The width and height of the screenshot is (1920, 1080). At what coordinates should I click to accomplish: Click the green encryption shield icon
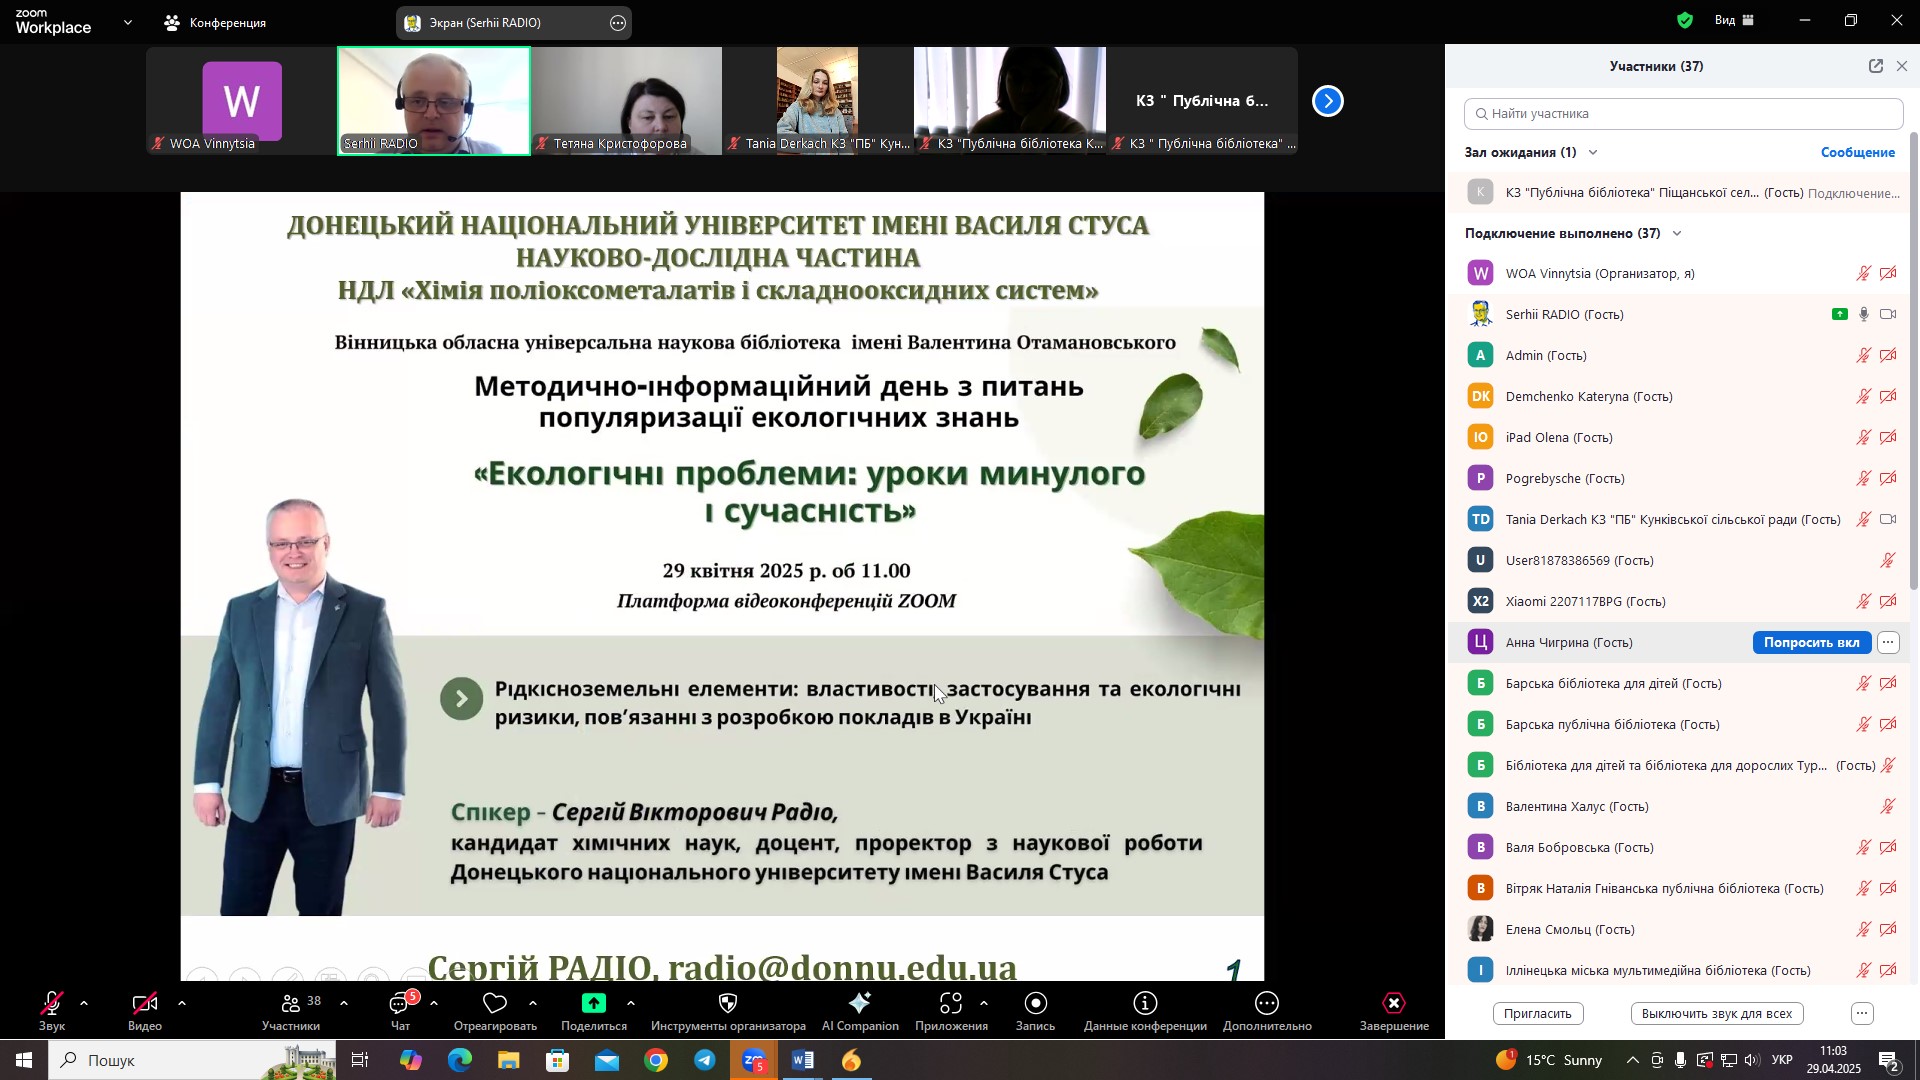1686,20
